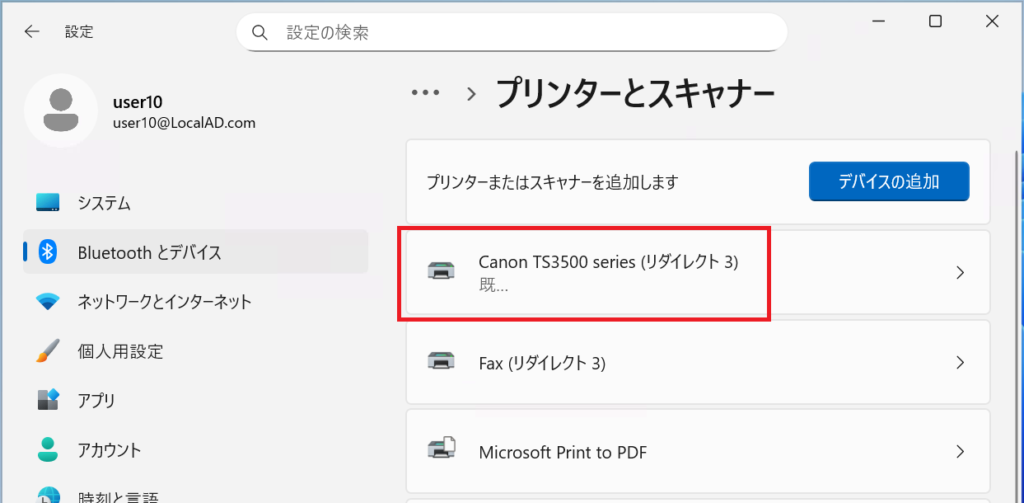Click the Accounts person icon

tap(48, 449)
